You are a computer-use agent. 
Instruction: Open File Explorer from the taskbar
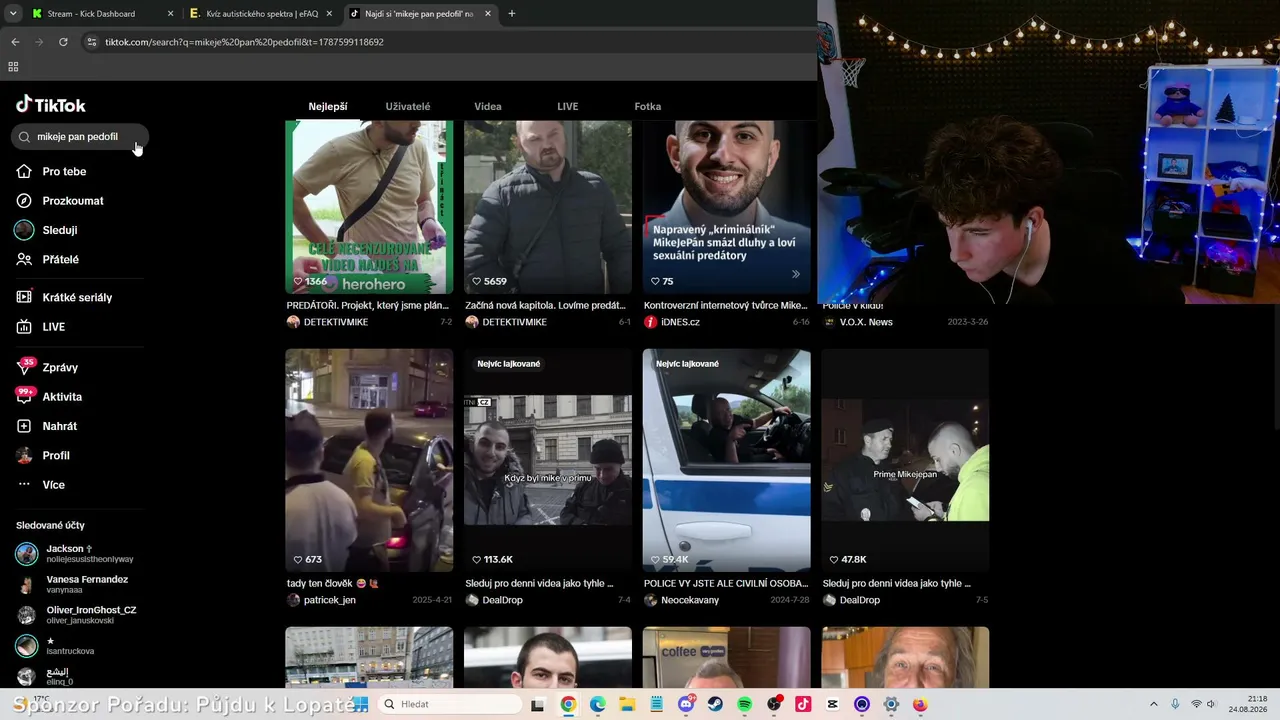click(627, 704)
